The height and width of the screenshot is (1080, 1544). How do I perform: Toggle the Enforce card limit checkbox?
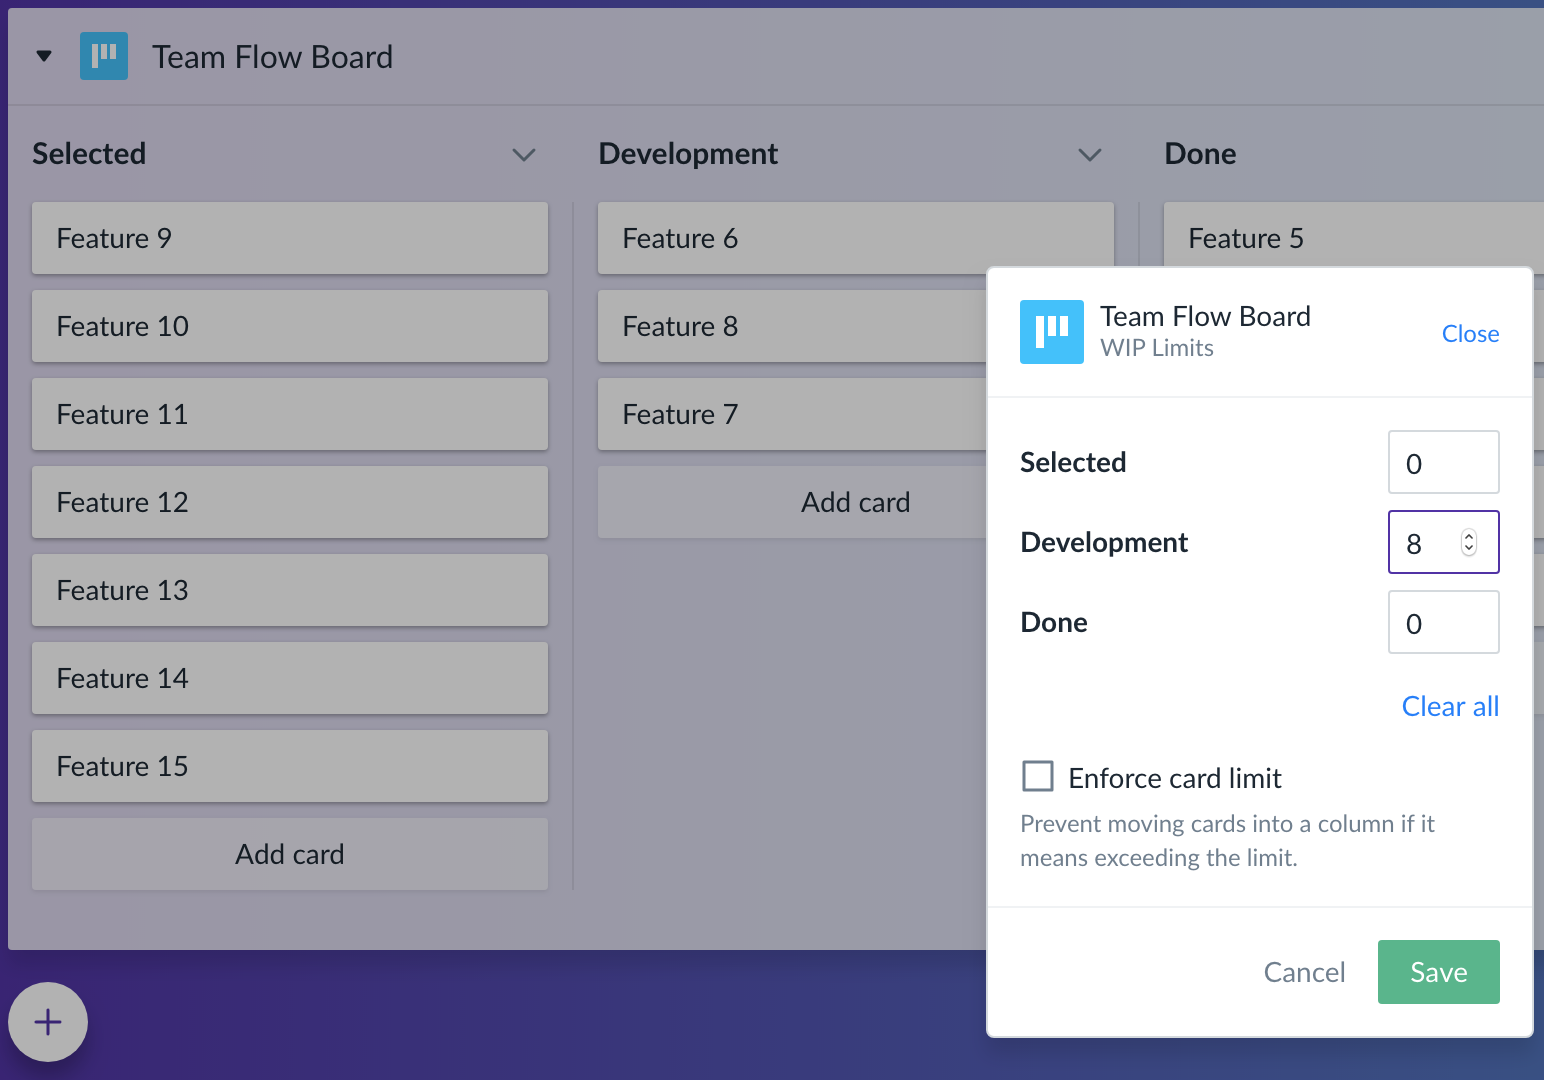1037,776
